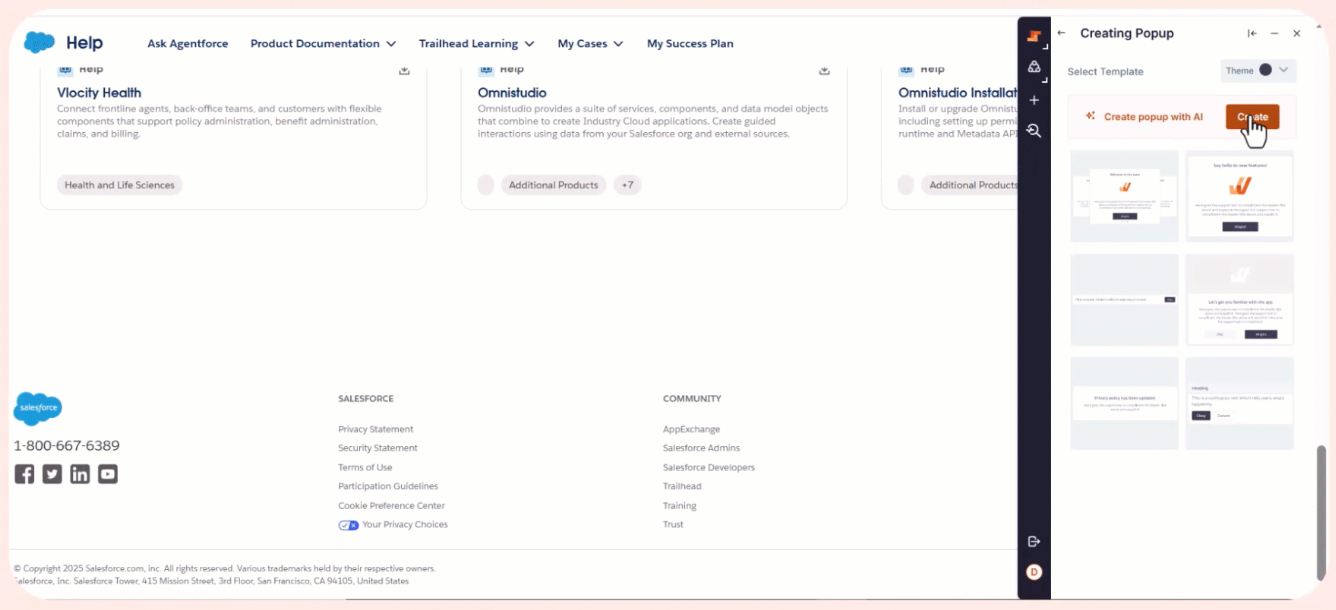Select the Health and Life Sciences tag
Image resolution: width=1336 pixels, height=610 pixels.
point(120,185)
